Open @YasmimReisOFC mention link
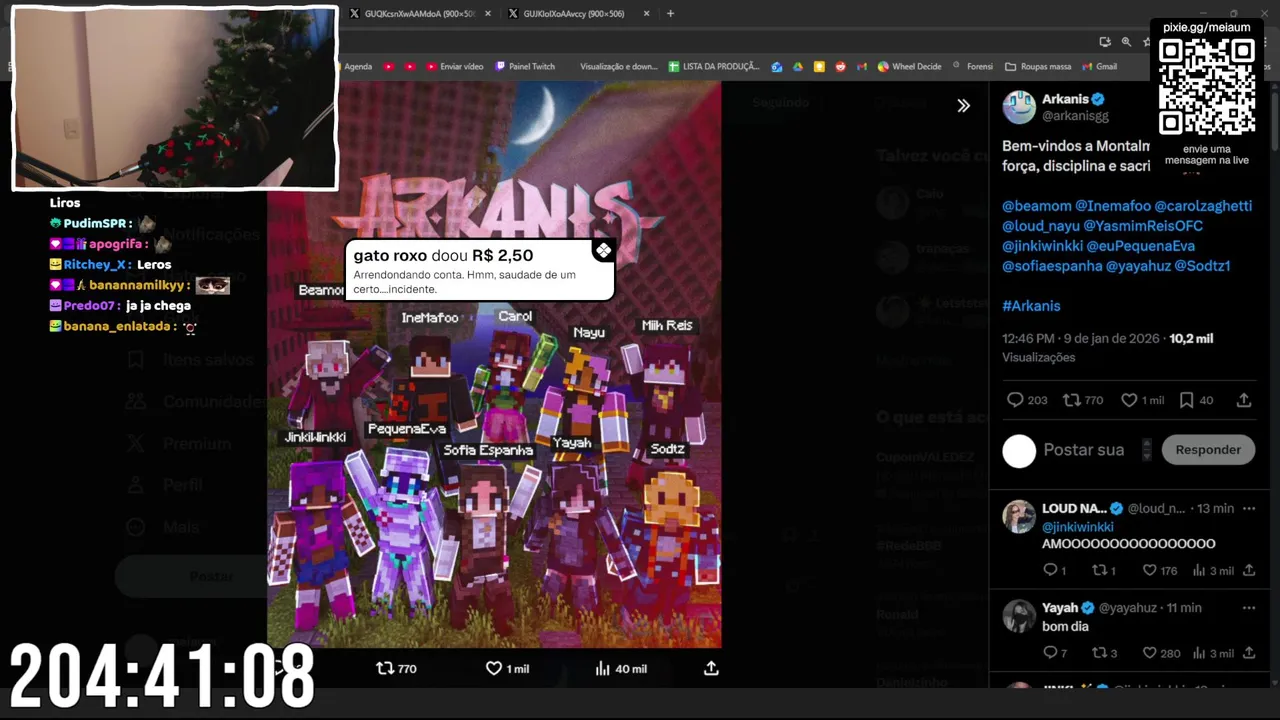The height and width of the screenshot is (720, 1280). 1143,226
